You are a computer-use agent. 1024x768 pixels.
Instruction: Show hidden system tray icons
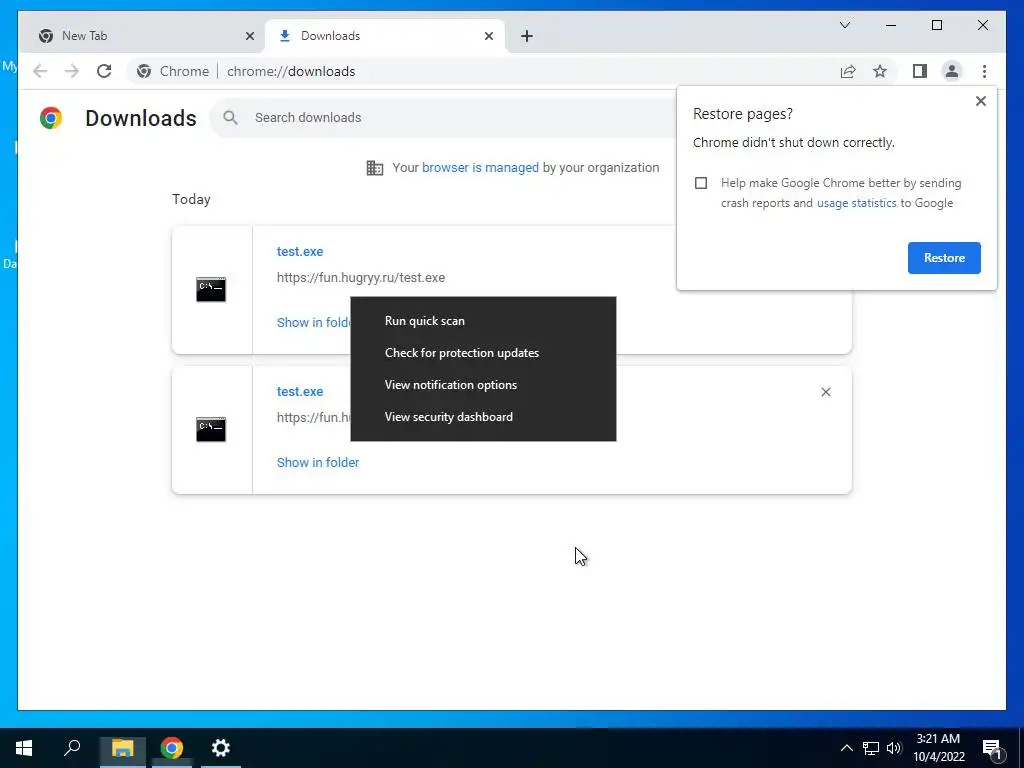point(846,748)
